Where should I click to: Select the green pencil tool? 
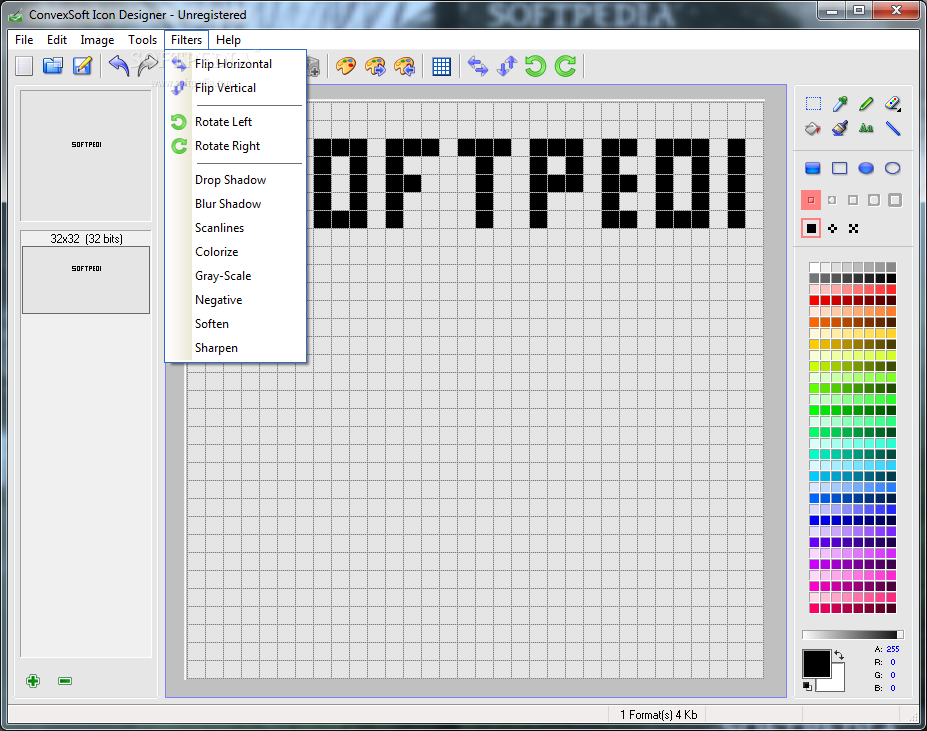866,104
